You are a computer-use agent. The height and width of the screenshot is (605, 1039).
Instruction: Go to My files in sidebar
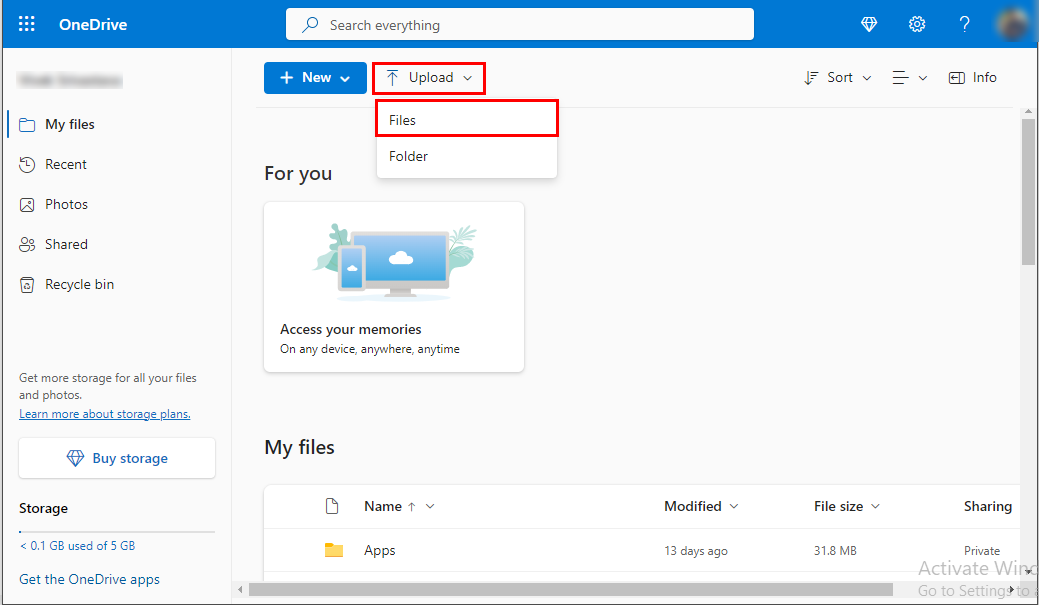[70, 125]
